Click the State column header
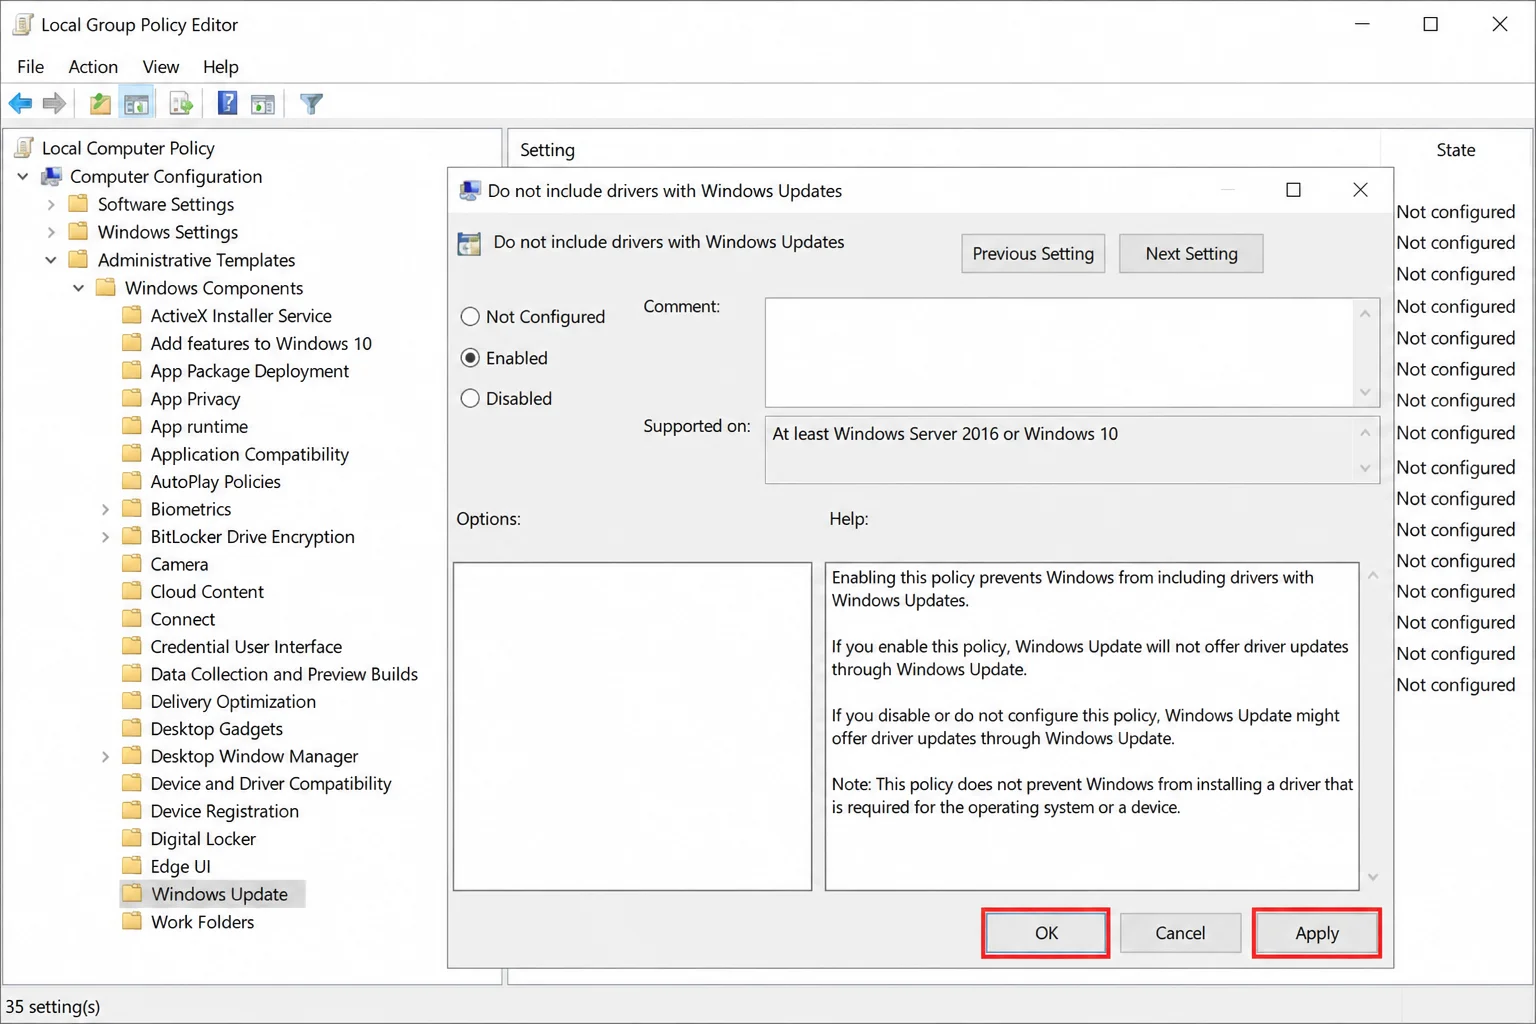 1456,150
